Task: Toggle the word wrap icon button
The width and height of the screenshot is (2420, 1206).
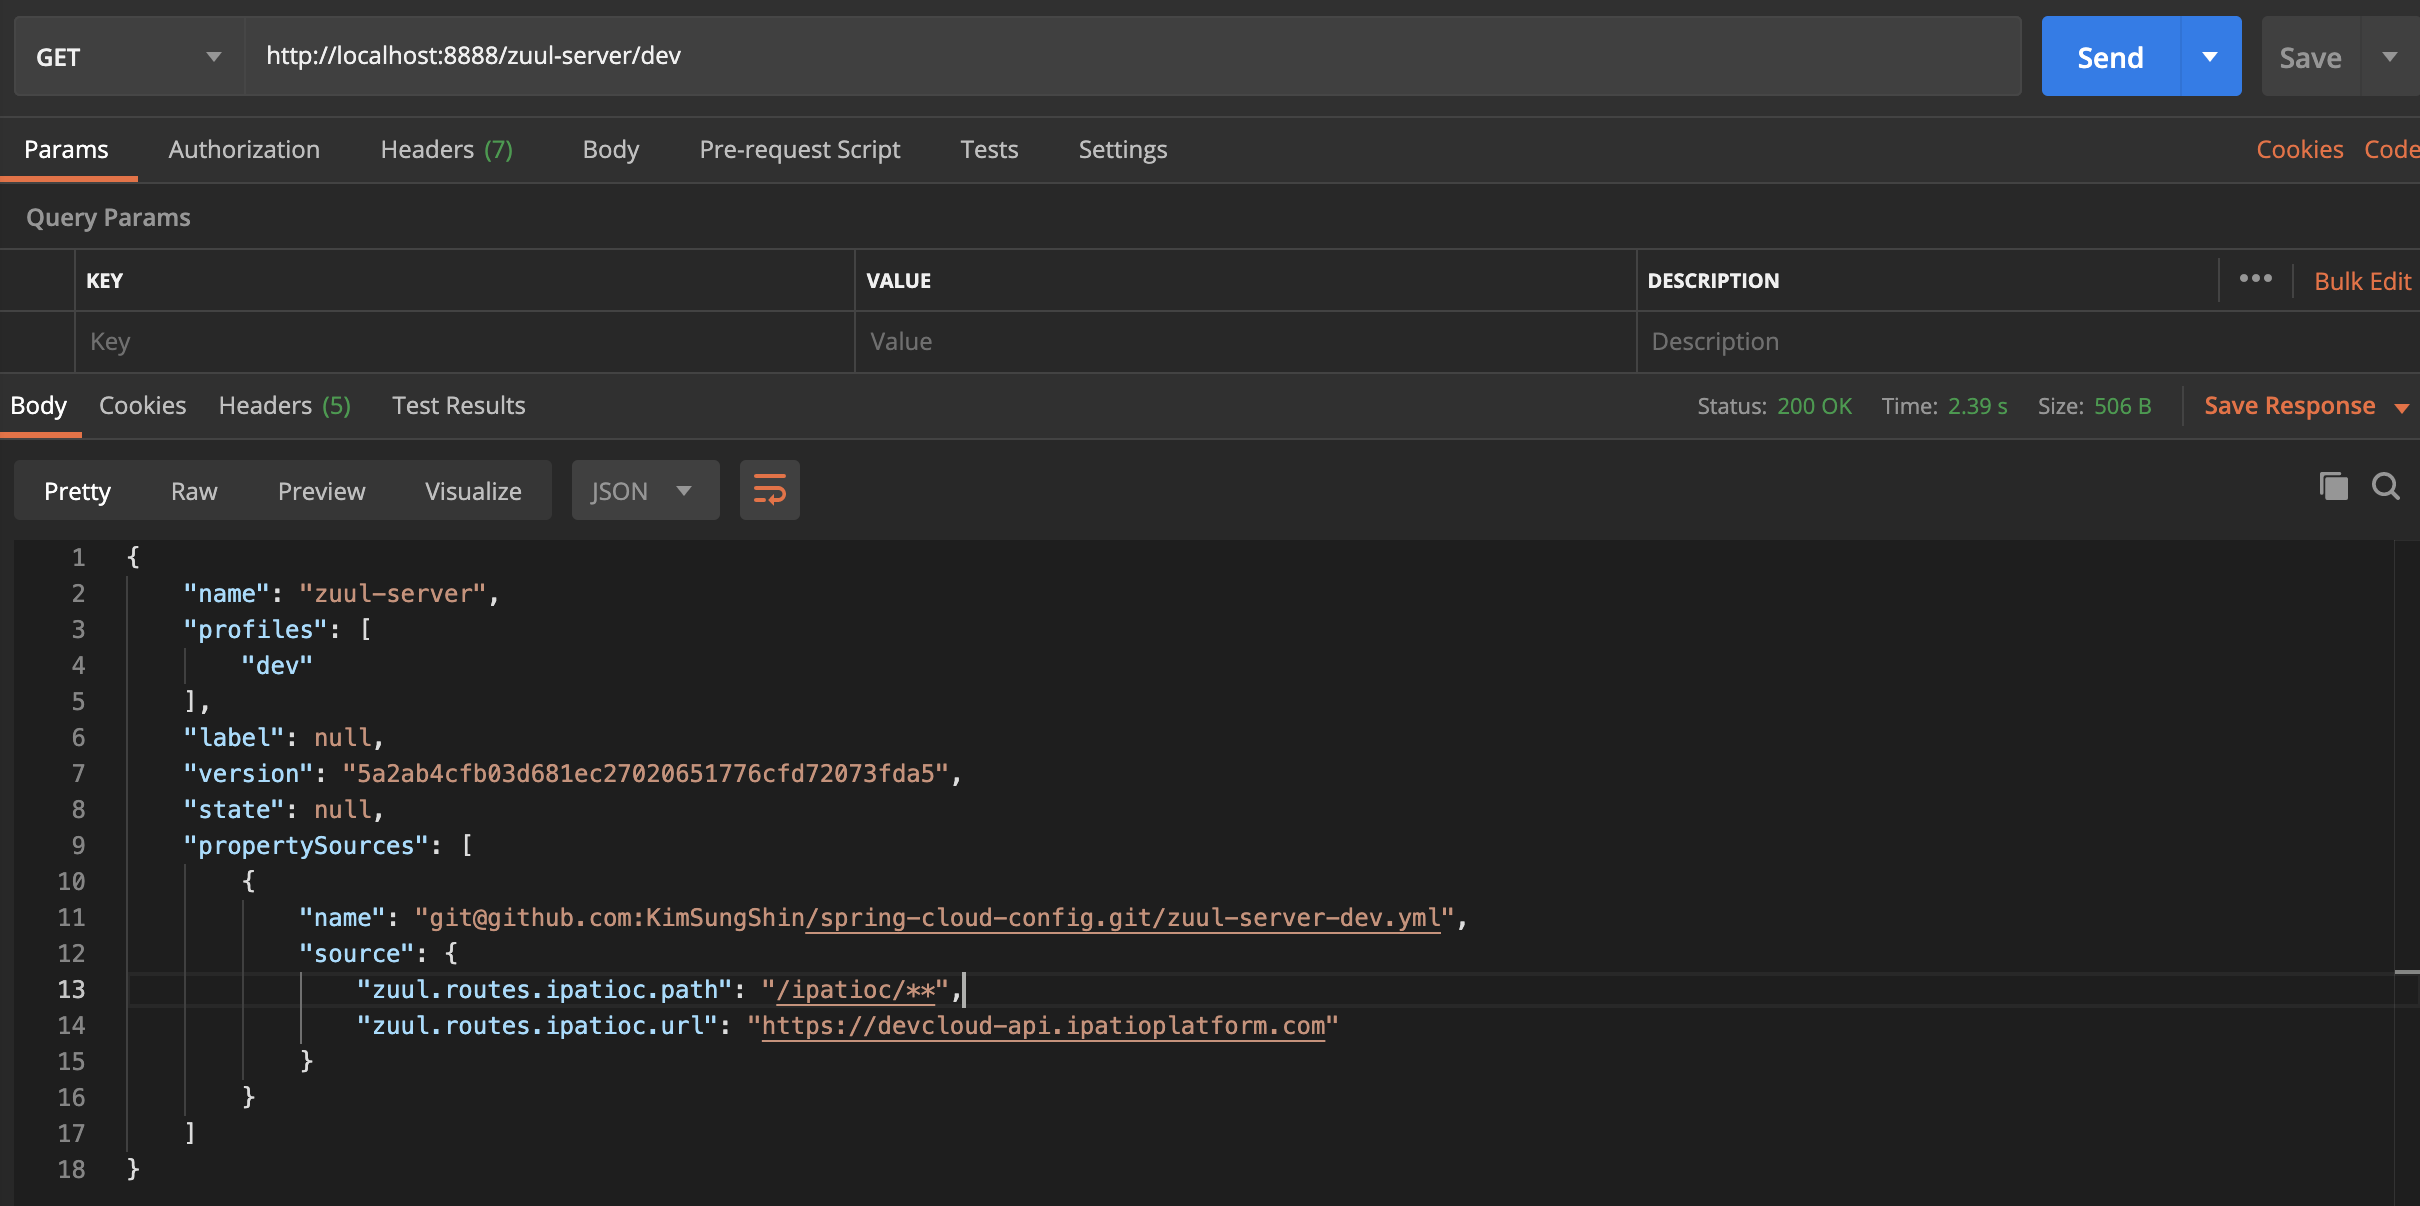Action: point(769,490)
